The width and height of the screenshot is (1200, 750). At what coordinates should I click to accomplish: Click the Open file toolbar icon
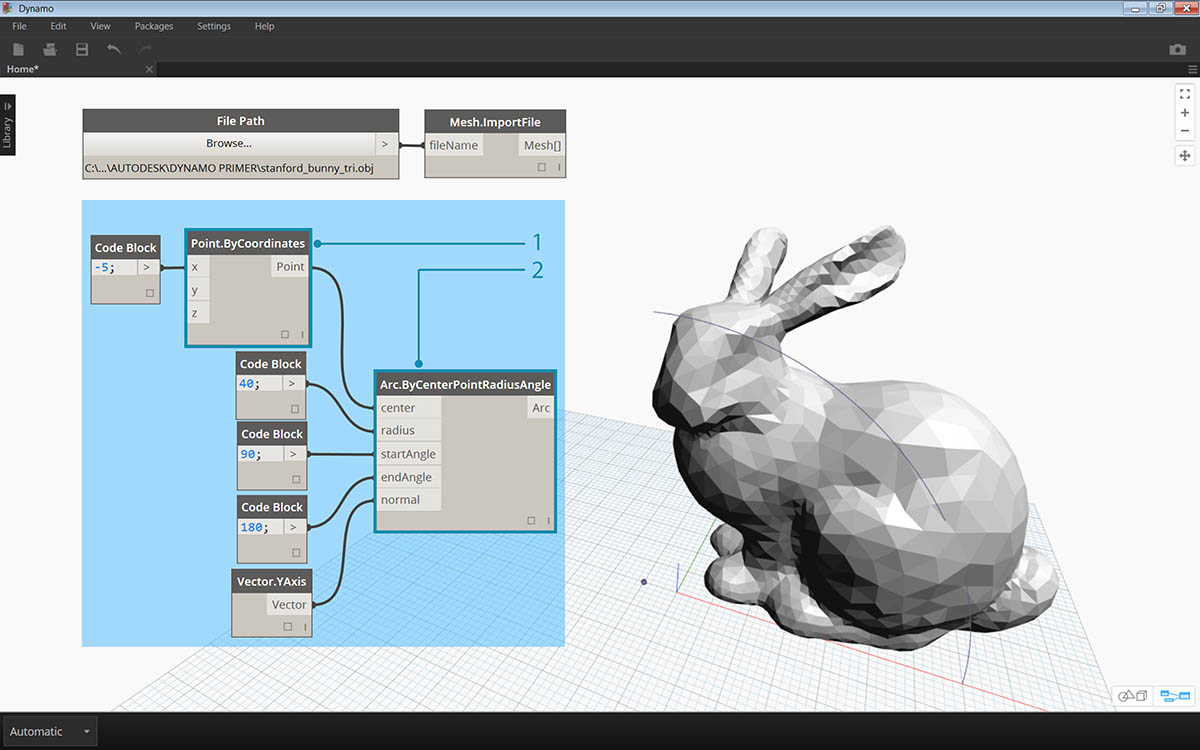coord(49,49)
